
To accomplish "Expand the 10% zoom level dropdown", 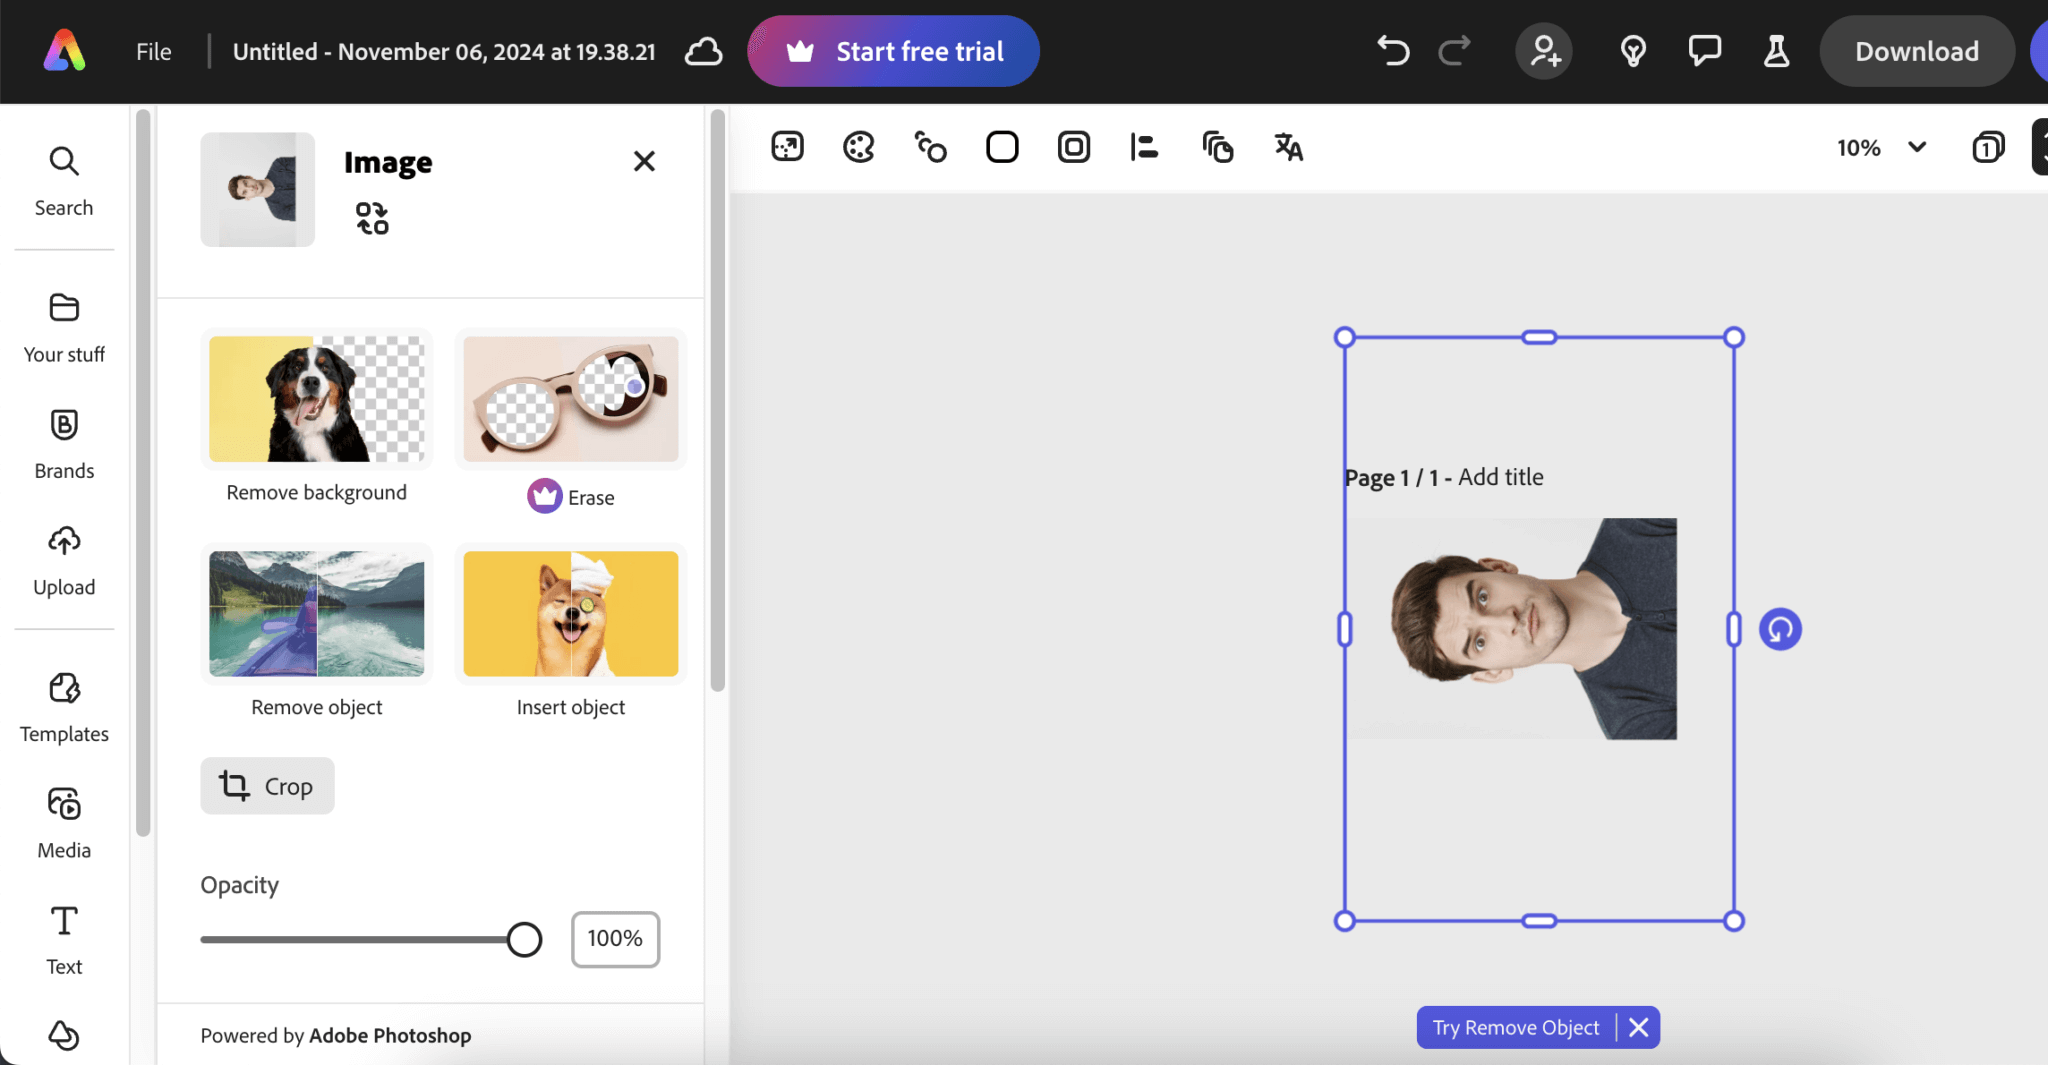I will [x=1883, y=147].
